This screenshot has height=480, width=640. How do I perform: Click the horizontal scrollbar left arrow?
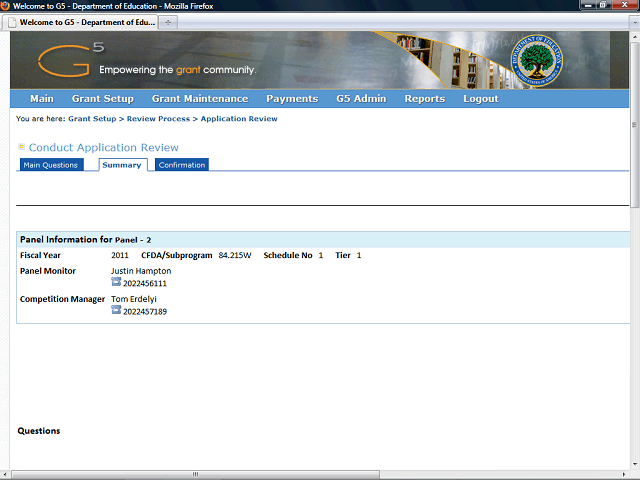[x=5, y=474]
